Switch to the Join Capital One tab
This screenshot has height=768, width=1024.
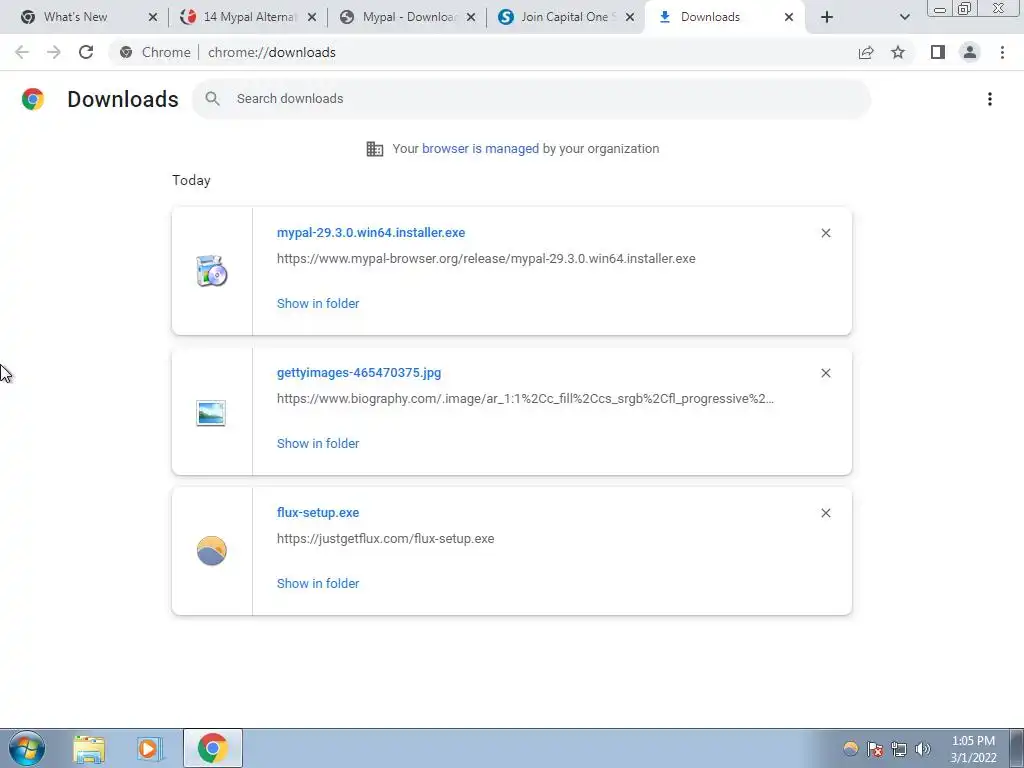pyautogui.click(x=566, y=17)
